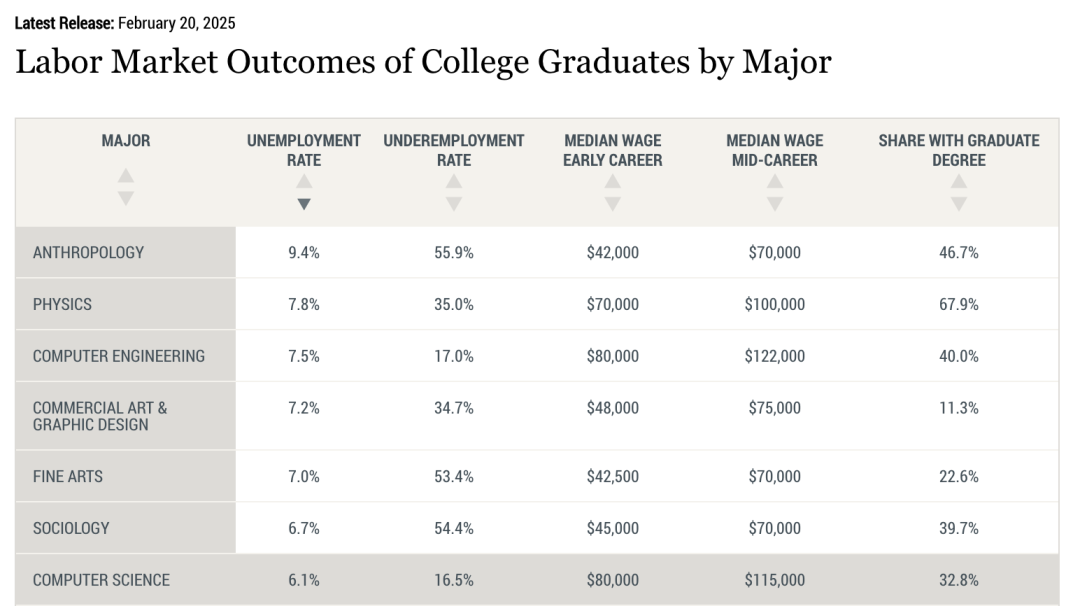This screenshot has height=606, width=1080.
Task: Click the ascending sort arrow under Major
Action: [125, 176]
